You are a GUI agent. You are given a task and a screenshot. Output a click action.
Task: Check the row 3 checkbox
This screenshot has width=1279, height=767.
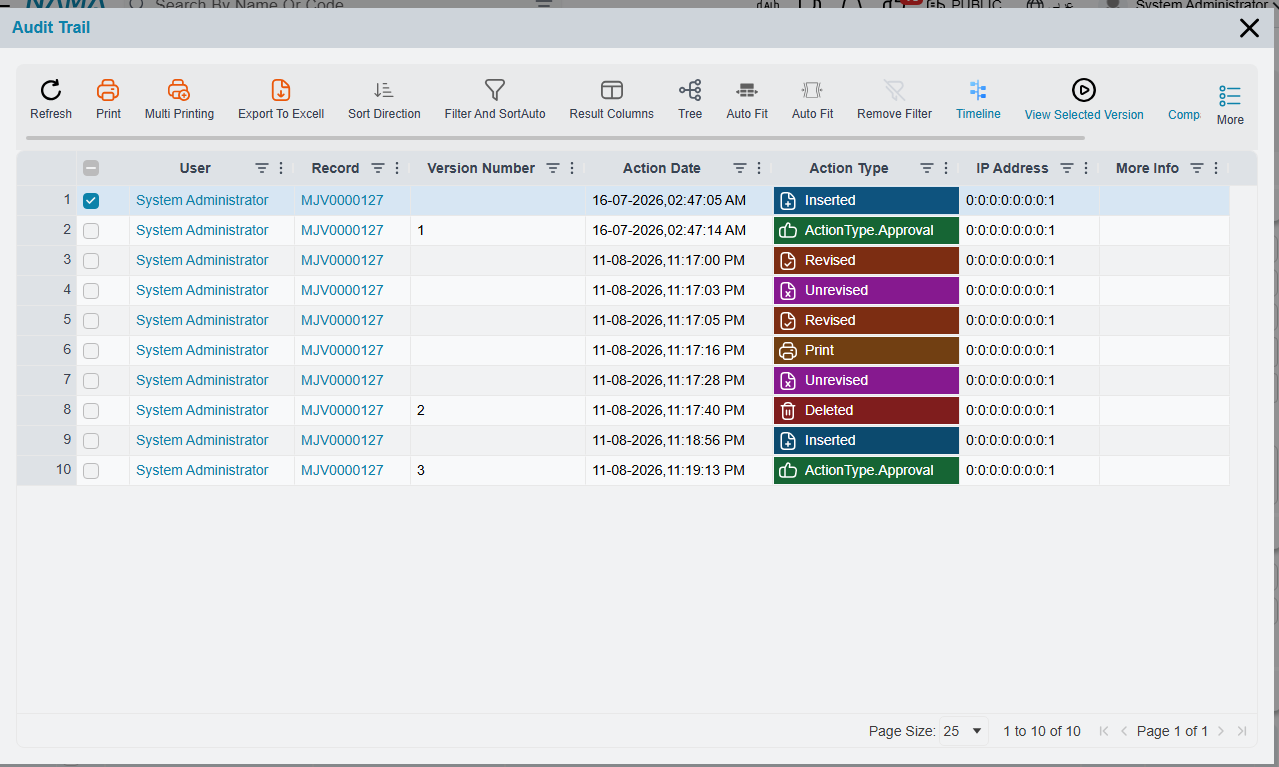pyautogui.click(x=91, y=260)
